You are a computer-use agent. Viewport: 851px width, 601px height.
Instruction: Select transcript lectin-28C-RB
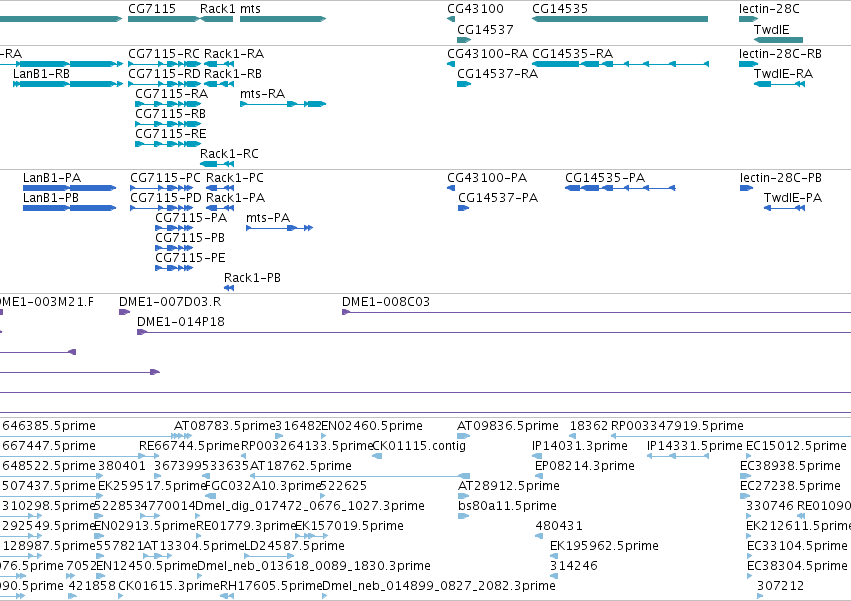[x=780, y=54]
